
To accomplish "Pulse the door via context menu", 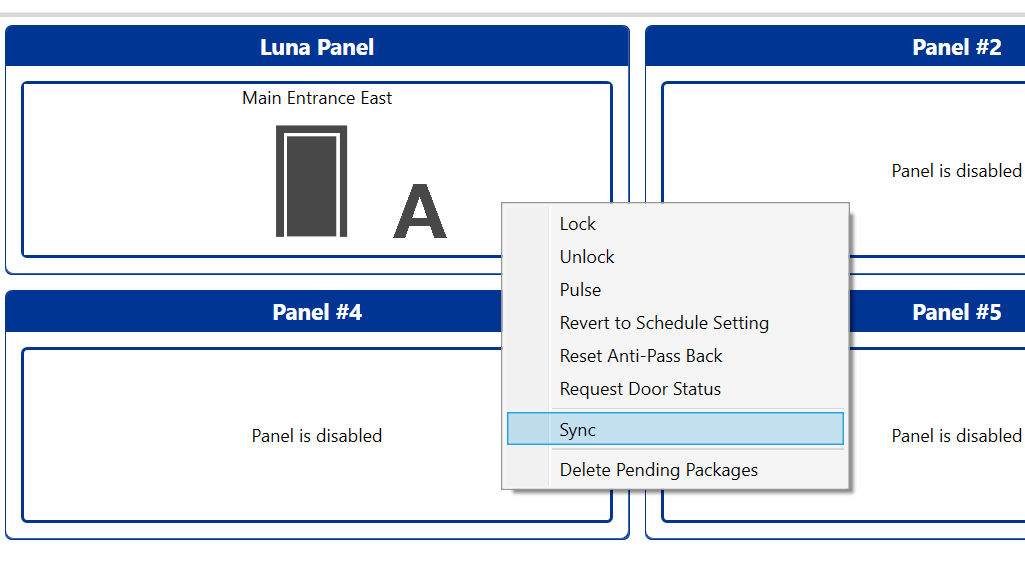I will point(580,290).
